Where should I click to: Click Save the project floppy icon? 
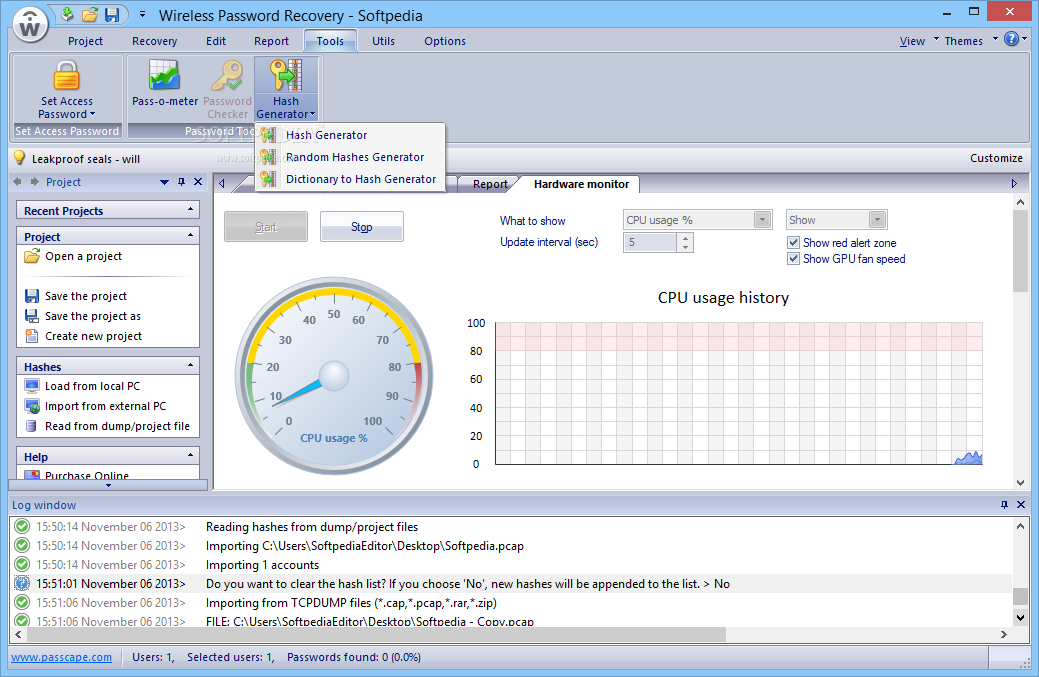[x=32, y=295]
